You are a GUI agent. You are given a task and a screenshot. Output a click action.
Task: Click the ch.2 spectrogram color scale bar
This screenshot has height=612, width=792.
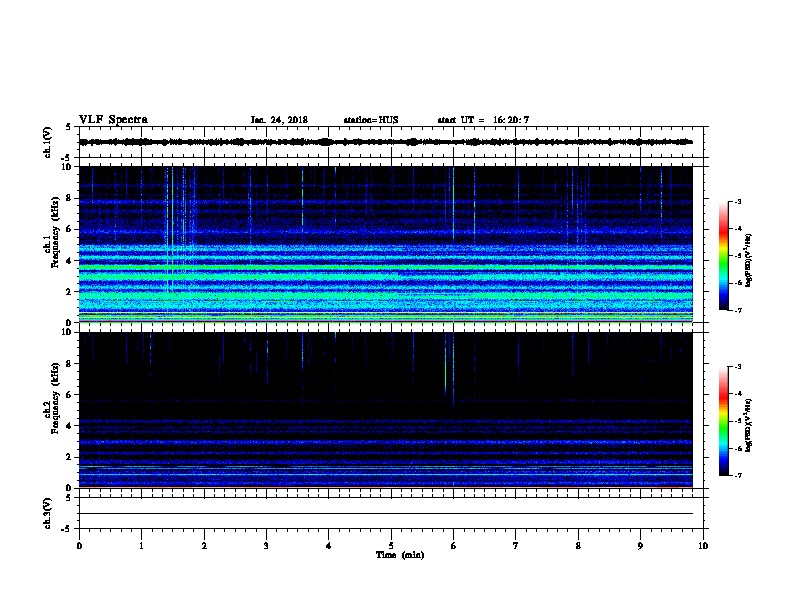(723, 421)
